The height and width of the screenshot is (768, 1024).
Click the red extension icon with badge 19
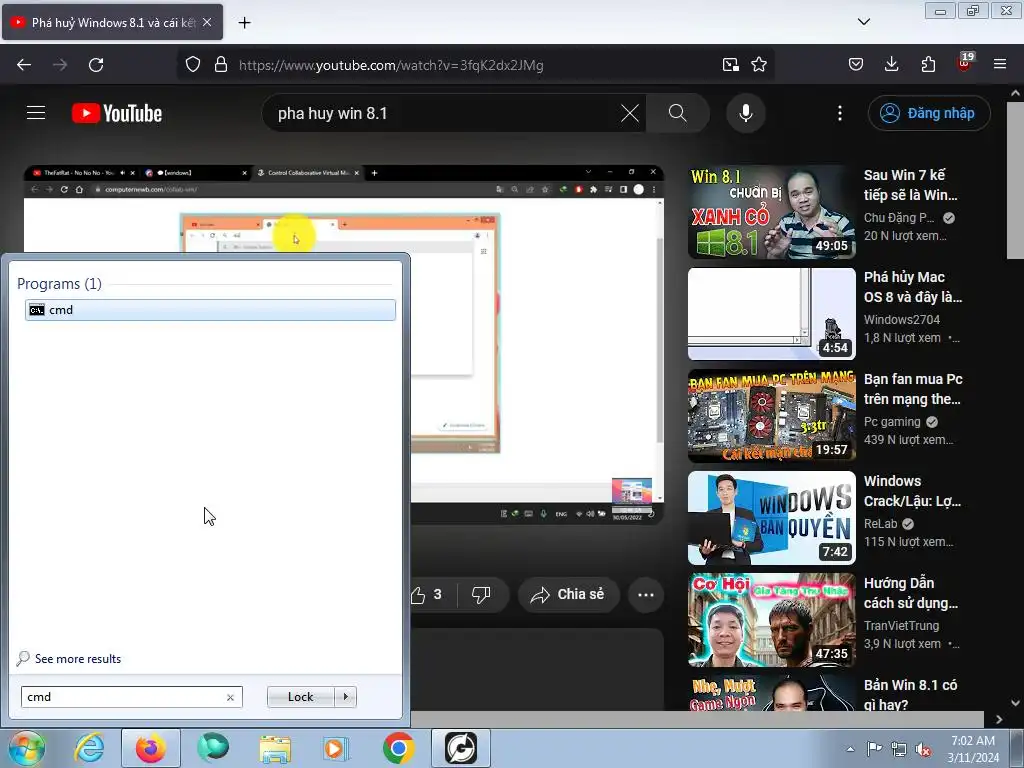tap(965, 63)
